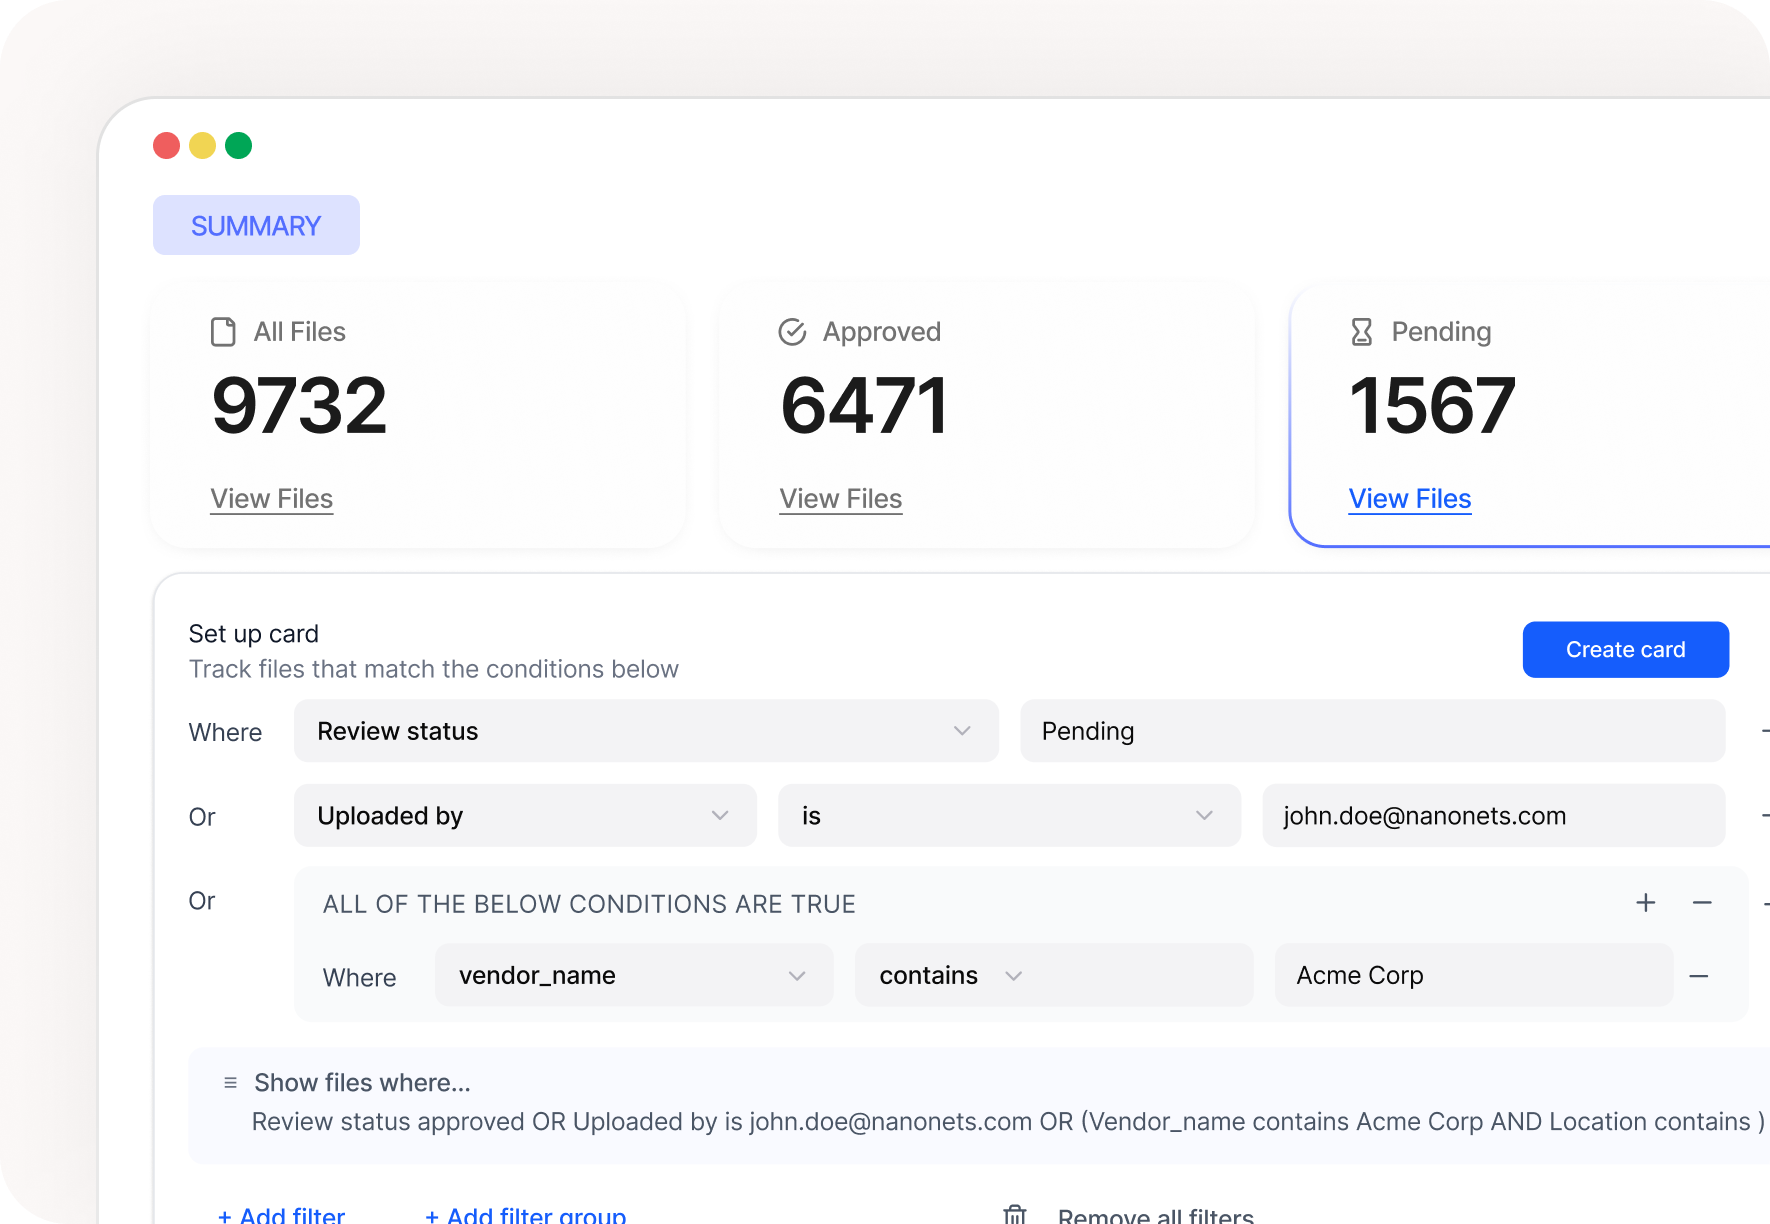Click the Approved checkmark circle icon

point(792,332)
